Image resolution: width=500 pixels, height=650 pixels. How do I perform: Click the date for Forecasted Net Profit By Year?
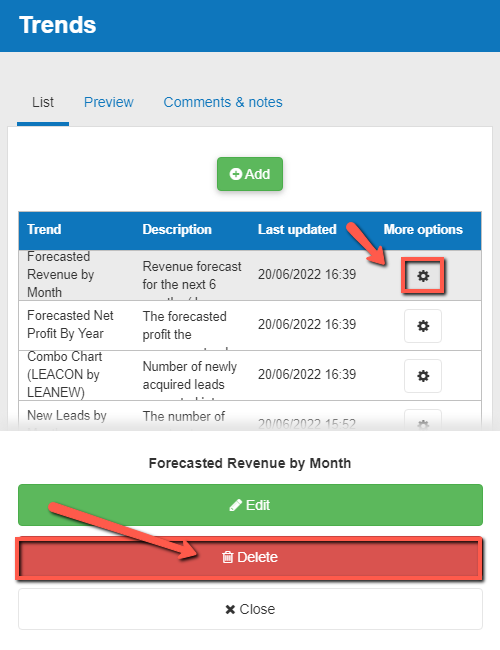tap(307, 324)
